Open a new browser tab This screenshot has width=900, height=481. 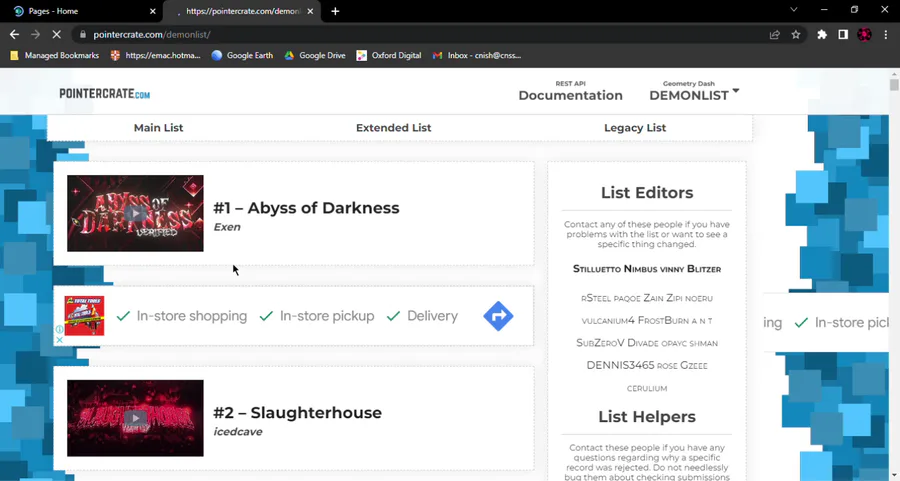click(335, 11)
